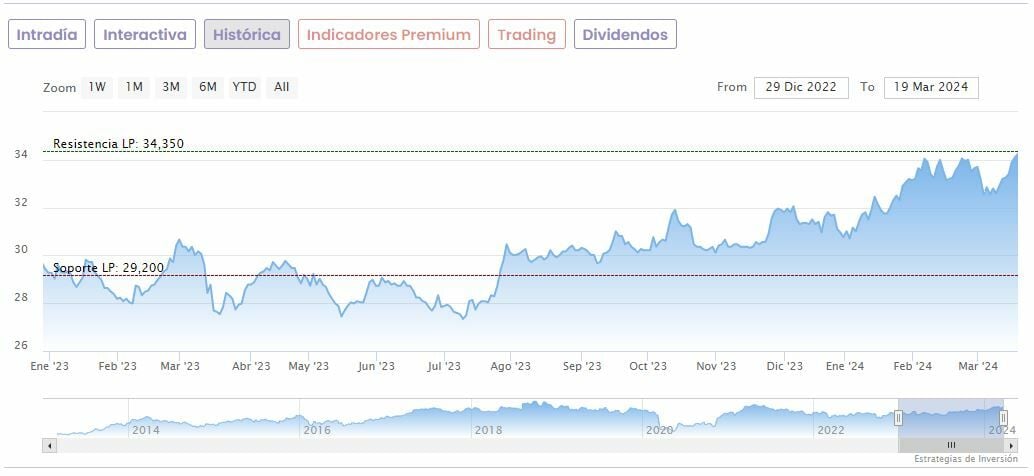This screenshot has width=1034, height=476.
Task: Switch to the Interactiva tab
Action: [145, 35]
